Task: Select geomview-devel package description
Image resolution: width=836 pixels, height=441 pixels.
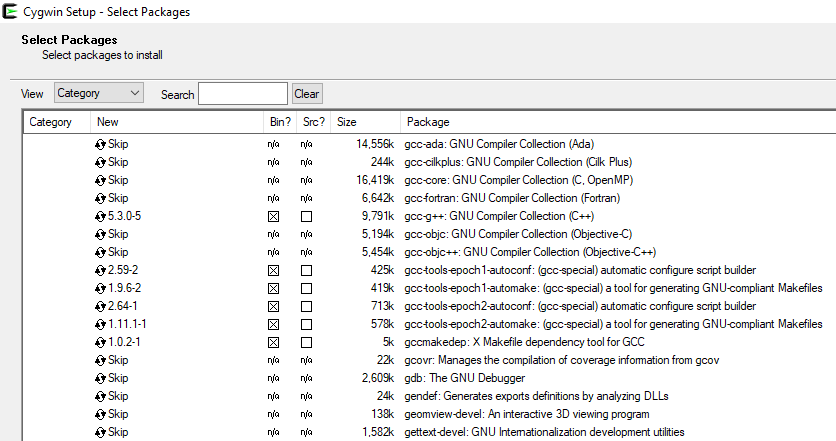Action: click(x=527, y=414)
